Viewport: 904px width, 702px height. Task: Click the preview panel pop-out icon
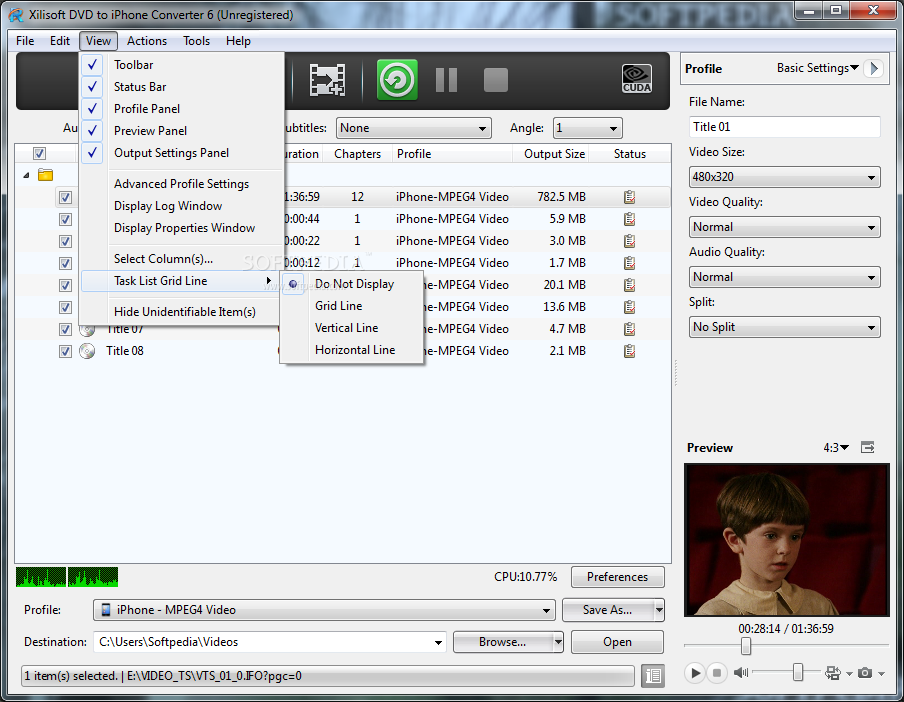868,447
